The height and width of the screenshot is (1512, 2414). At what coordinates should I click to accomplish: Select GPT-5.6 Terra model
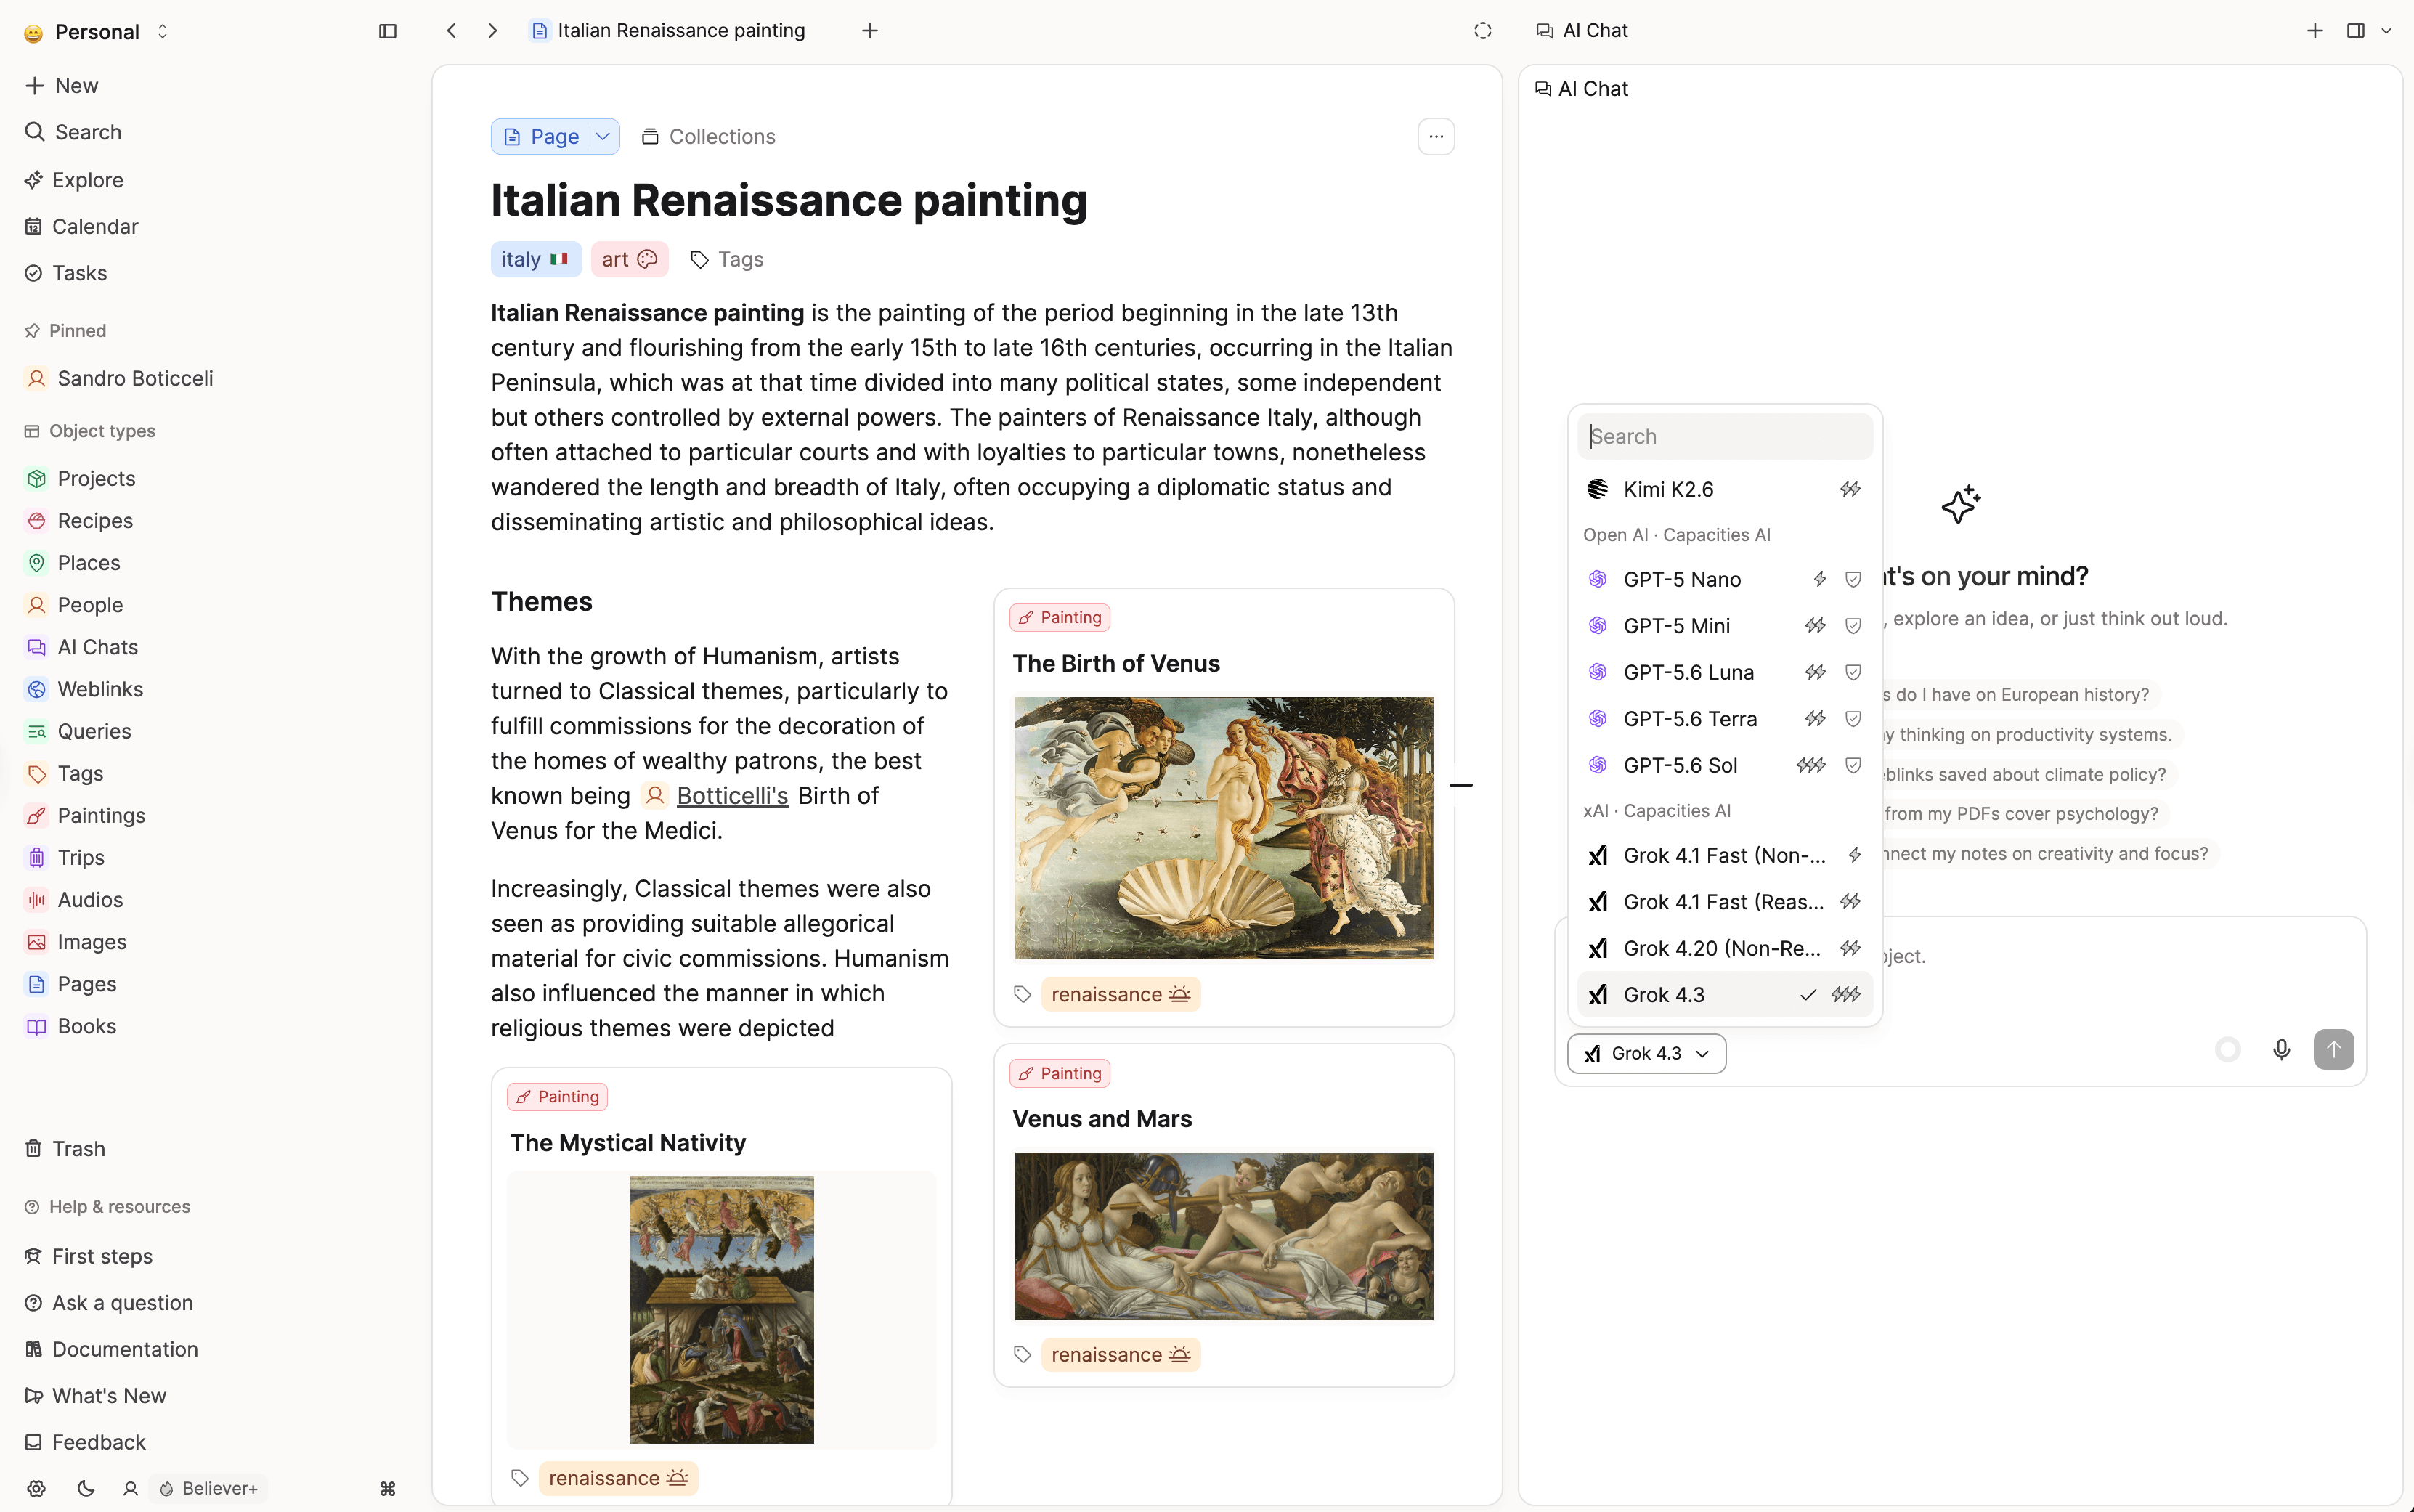(1724, 719)
